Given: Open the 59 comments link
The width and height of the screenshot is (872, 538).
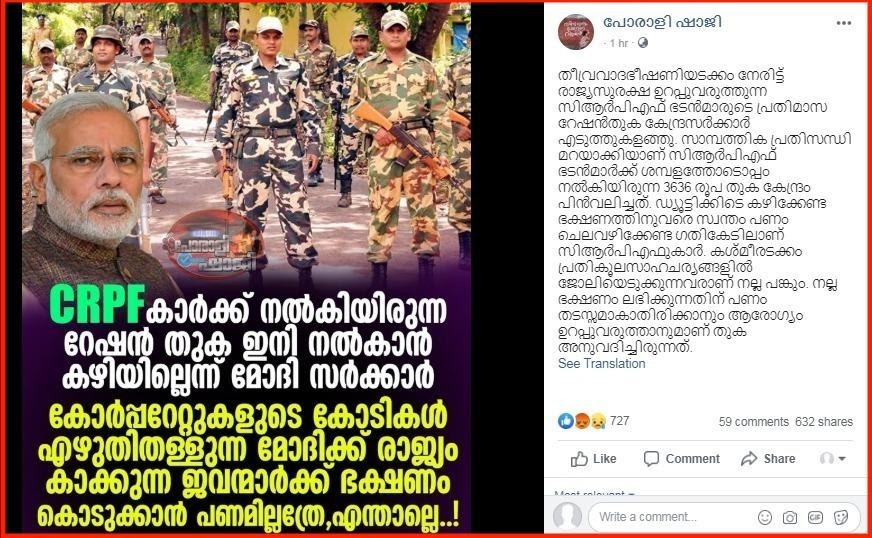Looking at the screenshot, I should pyautogui.click(x=754, y=422).
